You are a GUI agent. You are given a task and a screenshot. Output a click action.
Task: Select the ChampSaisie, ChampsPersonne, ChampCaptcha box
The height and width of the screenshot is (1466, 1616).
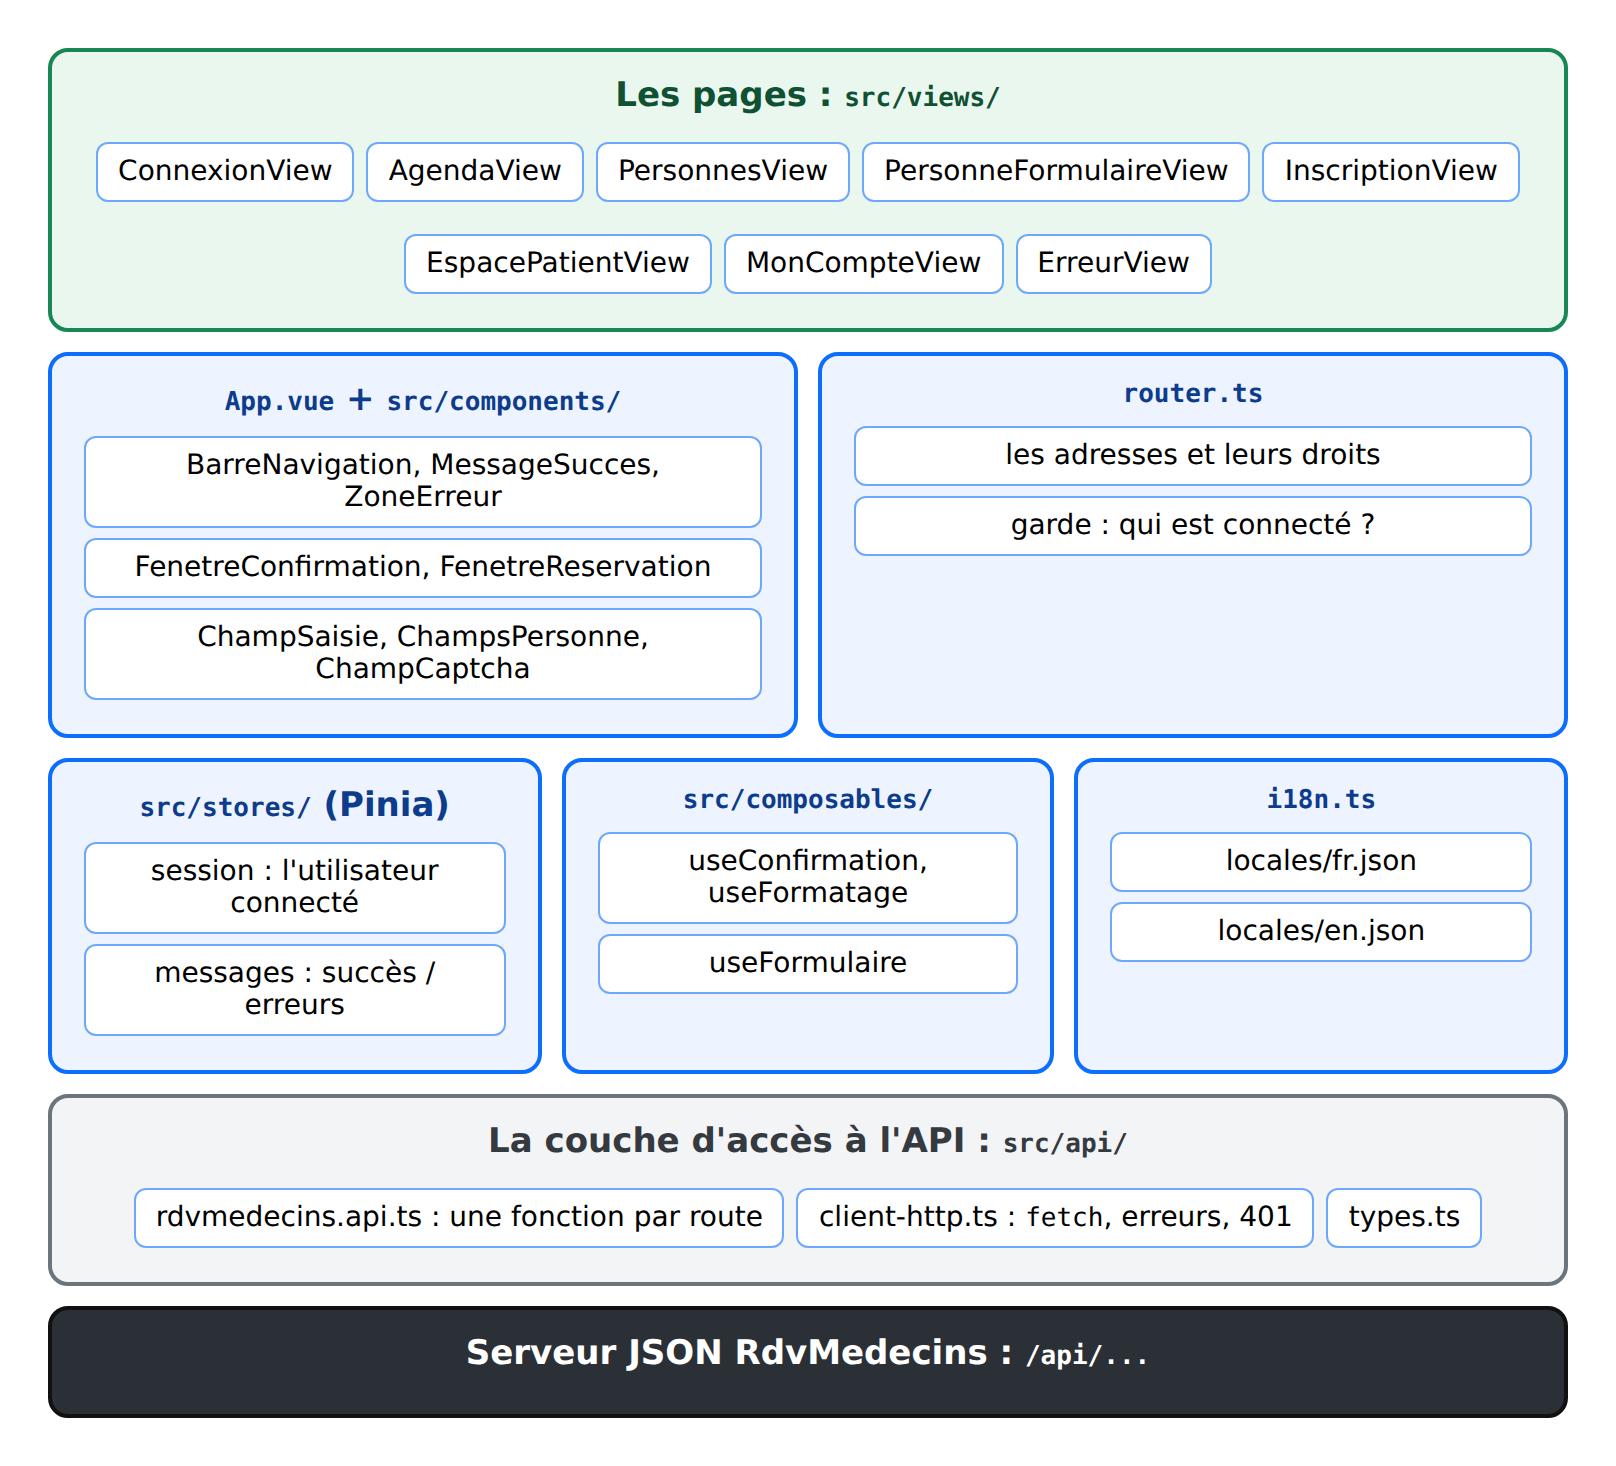click(x=423, y=654)
